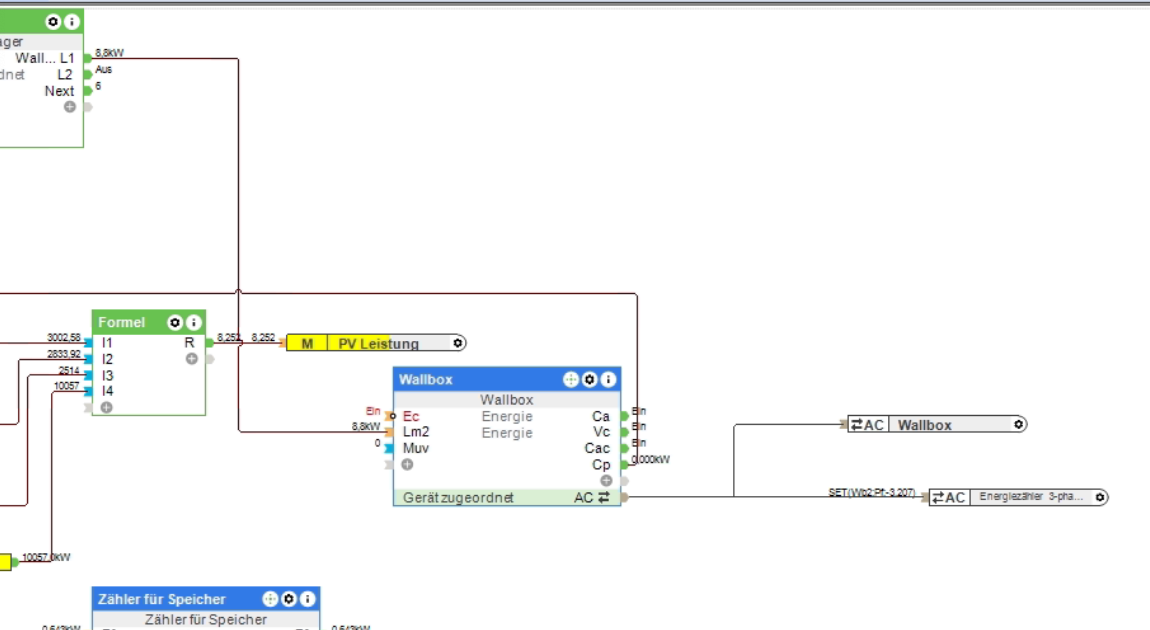Add input with plus below Wallbox Muv
Screen dimensions: 1150x630
(x=407, y=464)
